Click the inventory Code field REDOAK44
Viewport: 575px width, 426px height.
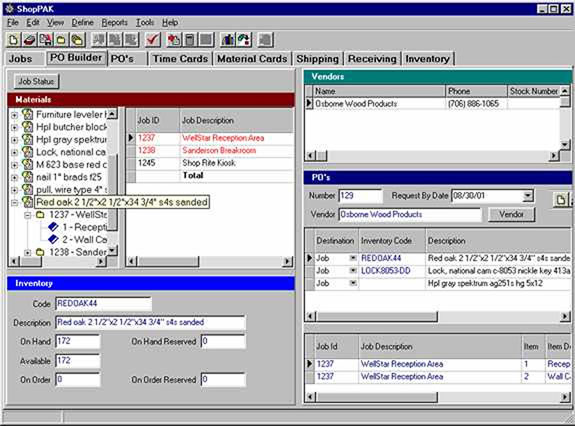(x=103, y=304)
